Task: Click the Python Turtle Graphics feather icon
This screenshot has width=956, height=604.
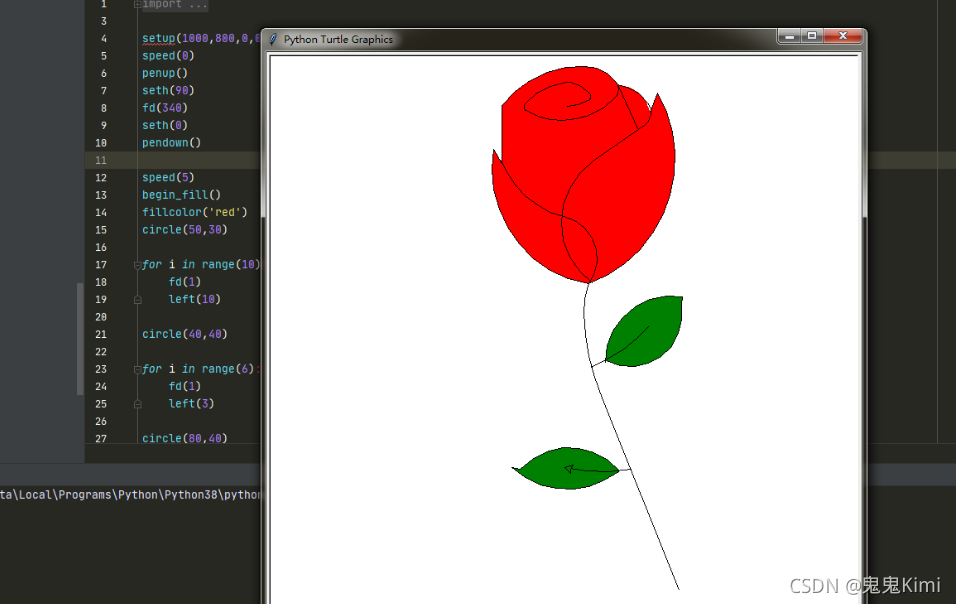Action: [274, 40]
